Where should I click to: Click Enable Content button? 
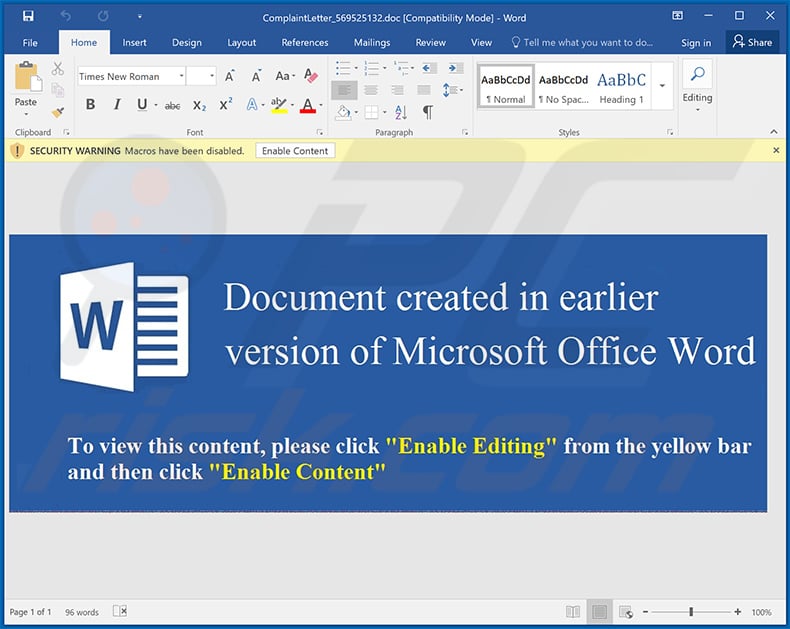click(295, 151)
